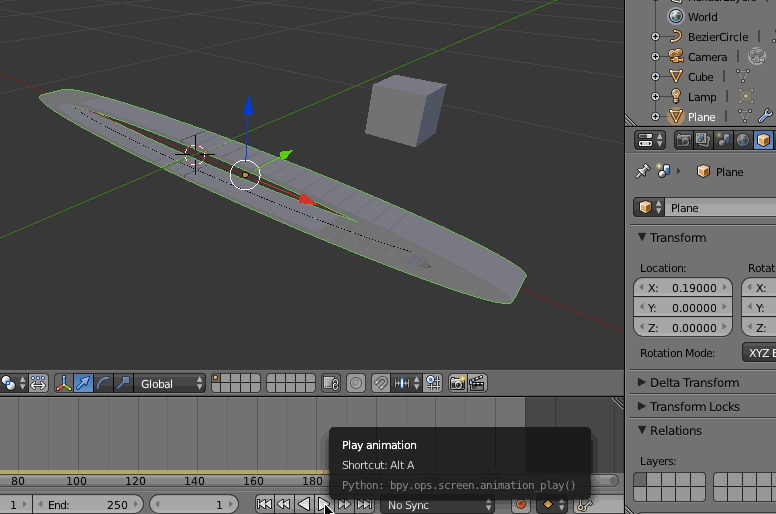Switch to the Render properties tab

[683, 140]
